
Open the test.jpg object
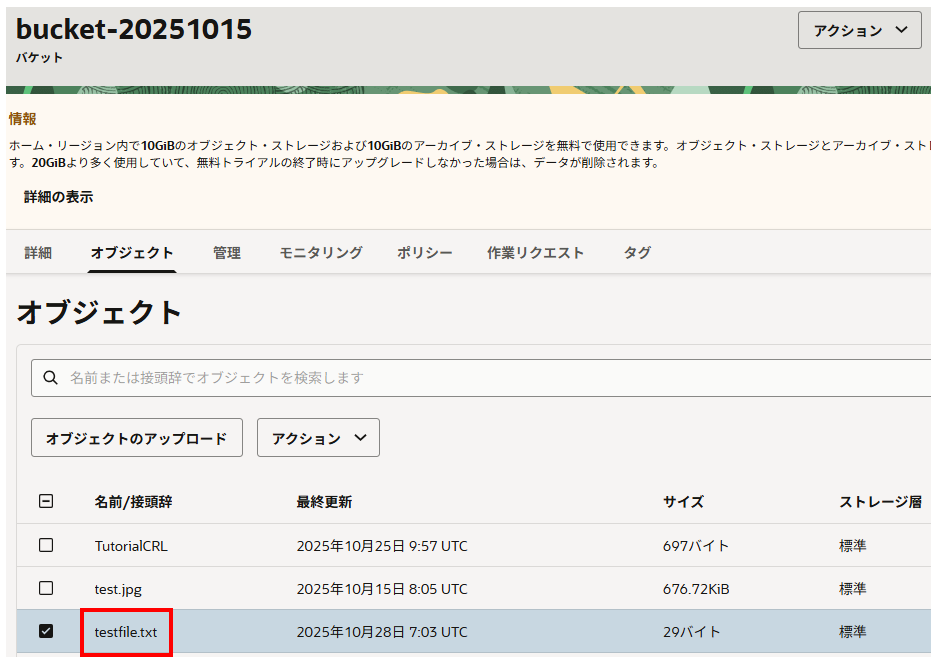coord(118,589)
